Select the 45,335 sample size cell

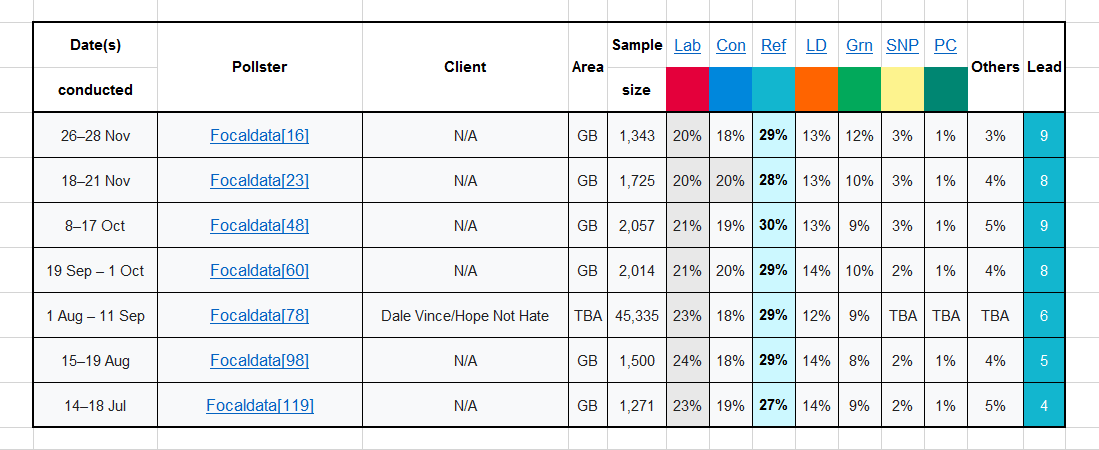click(637, 315)
